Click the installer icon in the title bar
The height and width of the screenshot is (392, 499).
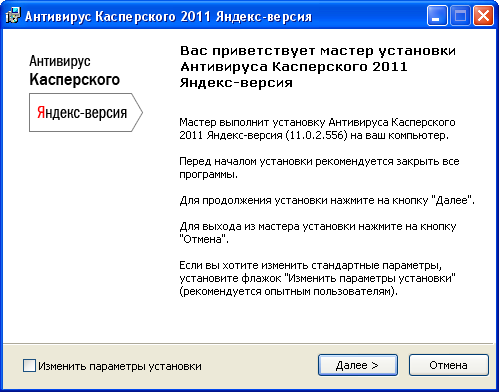coord(13,16)
